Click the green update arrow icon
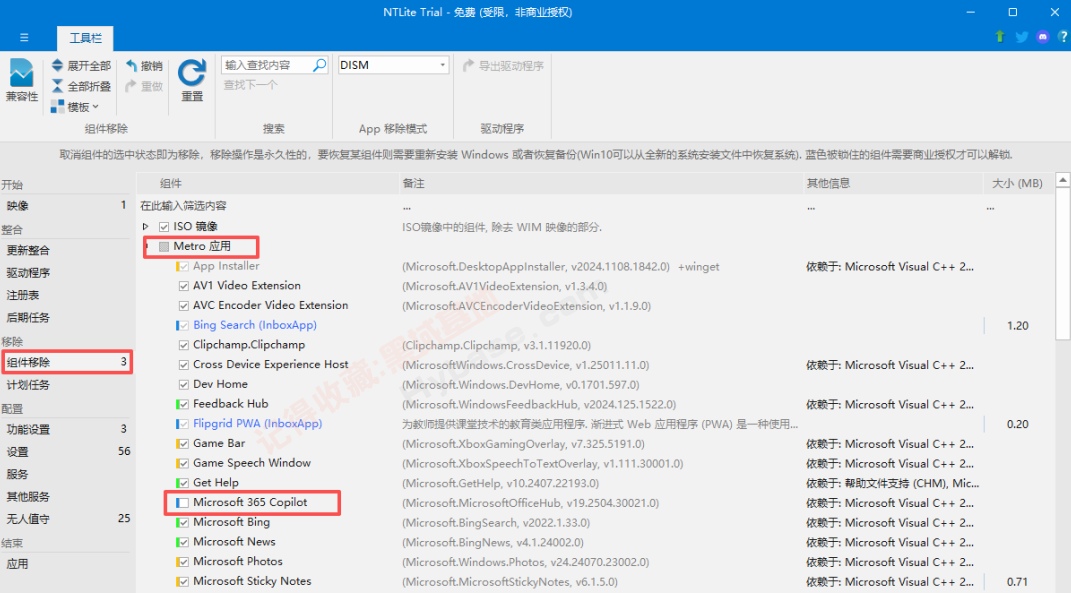The image size is (1071, 593). [x=1000, y=37]
